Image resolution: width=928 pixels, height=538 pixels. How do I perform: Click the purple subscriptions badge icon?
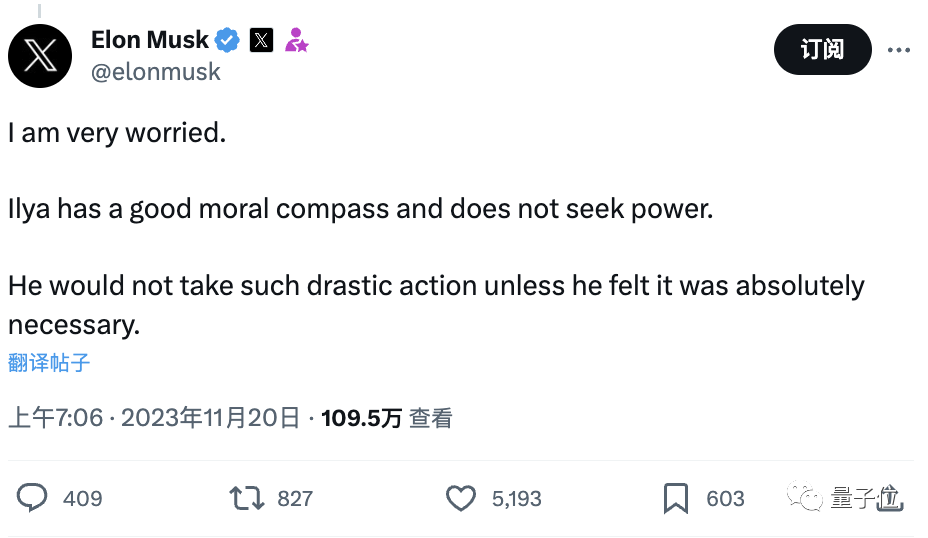coord(296,40)
